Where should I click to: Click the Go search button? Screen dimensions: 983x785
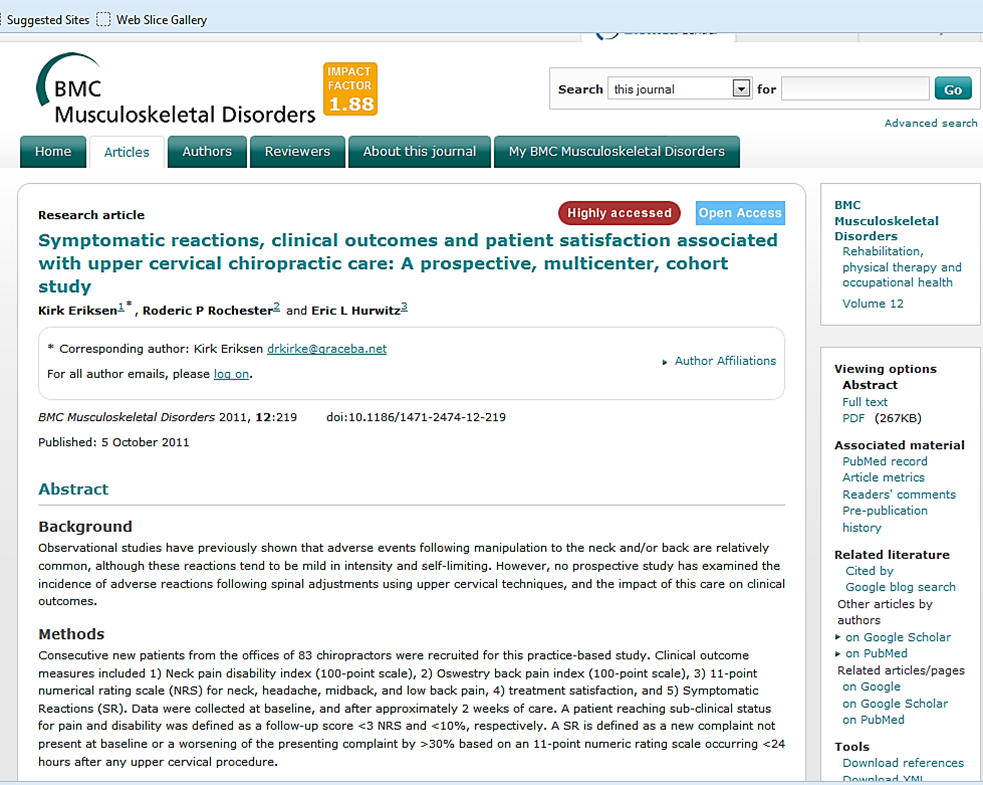coord(953,89)
